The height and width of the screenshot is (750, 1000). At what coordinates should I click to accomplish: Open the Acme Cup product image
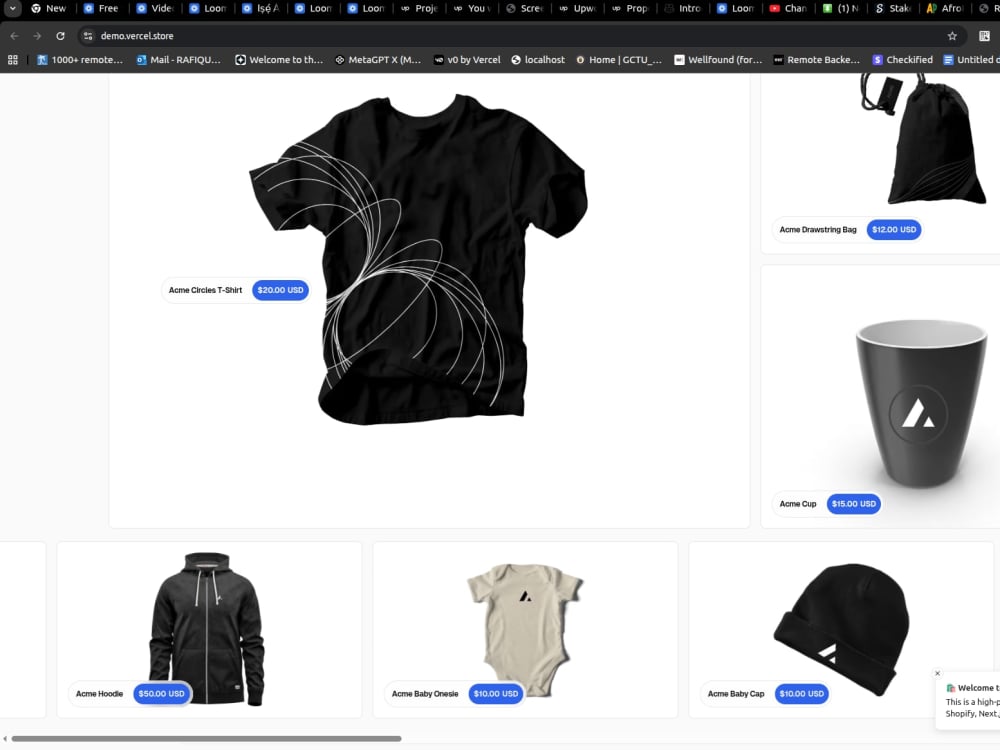[922, 403]
